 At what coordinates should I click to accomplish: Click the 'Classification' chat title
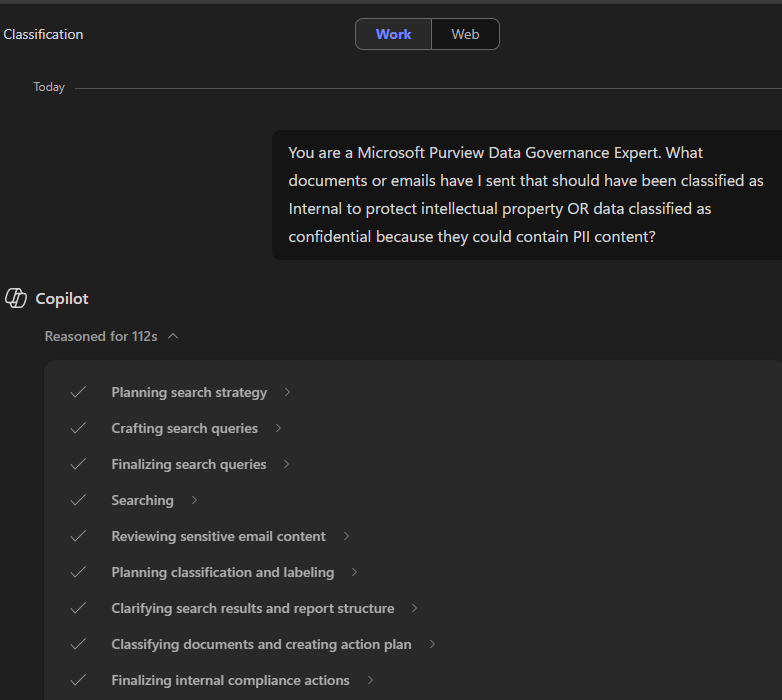pos(43,34)
